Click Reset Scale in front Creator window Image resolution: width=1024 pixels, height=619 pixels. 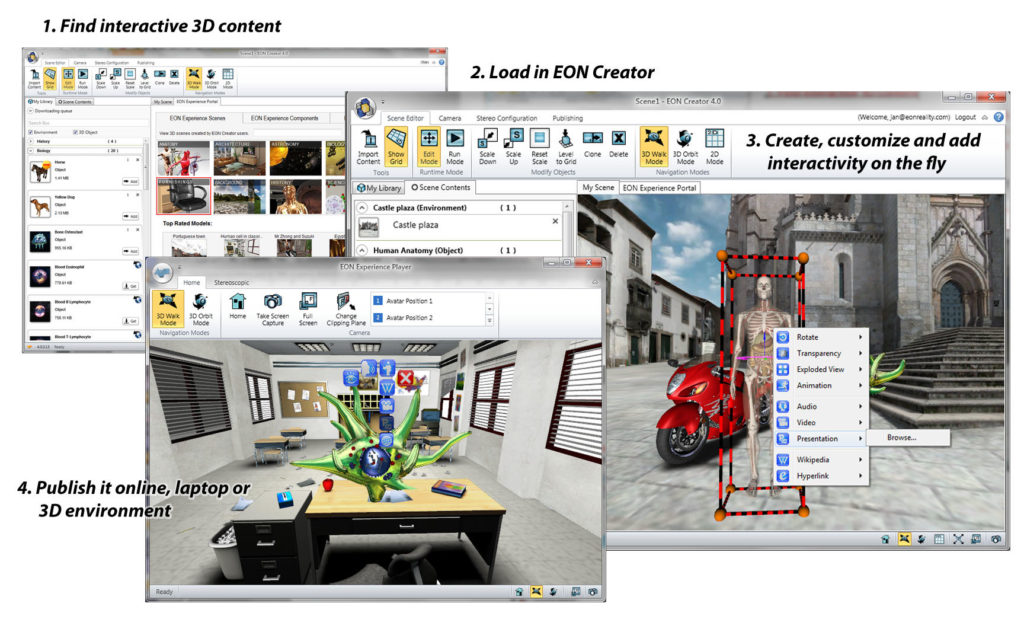point(540,146)
